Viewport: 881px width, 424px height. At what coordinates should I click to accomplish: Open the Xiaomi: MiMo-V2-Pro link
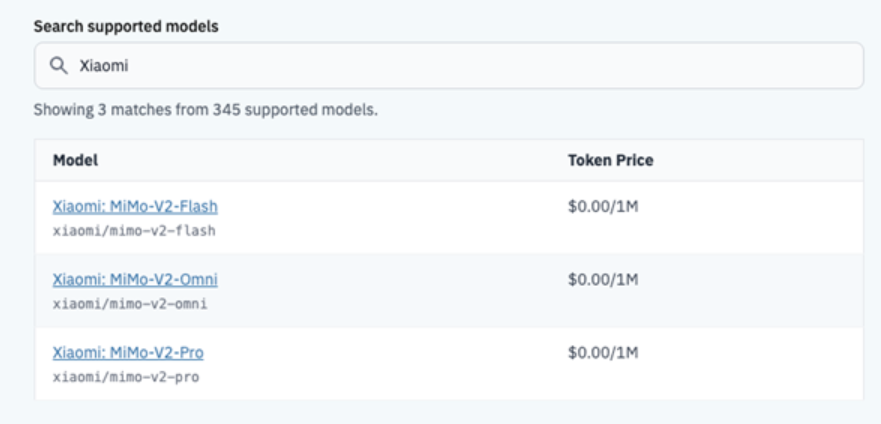tap(128, 352)
